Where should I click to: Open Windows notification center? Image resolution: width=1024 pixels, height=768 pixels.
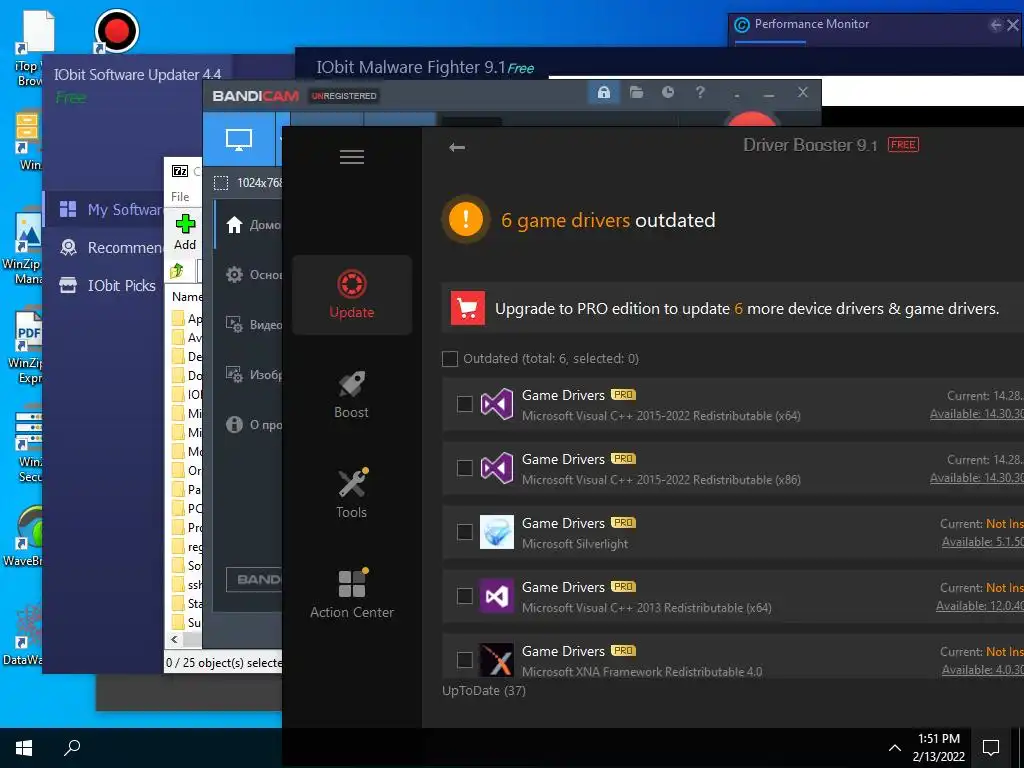coord(991,748)
